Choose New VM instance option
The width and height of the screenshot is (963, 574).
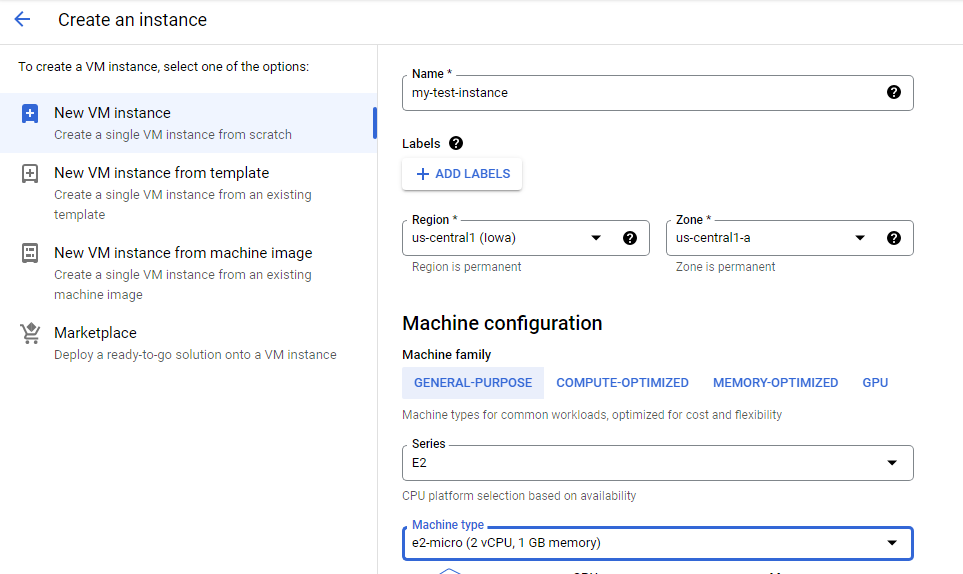click(188, 123)
